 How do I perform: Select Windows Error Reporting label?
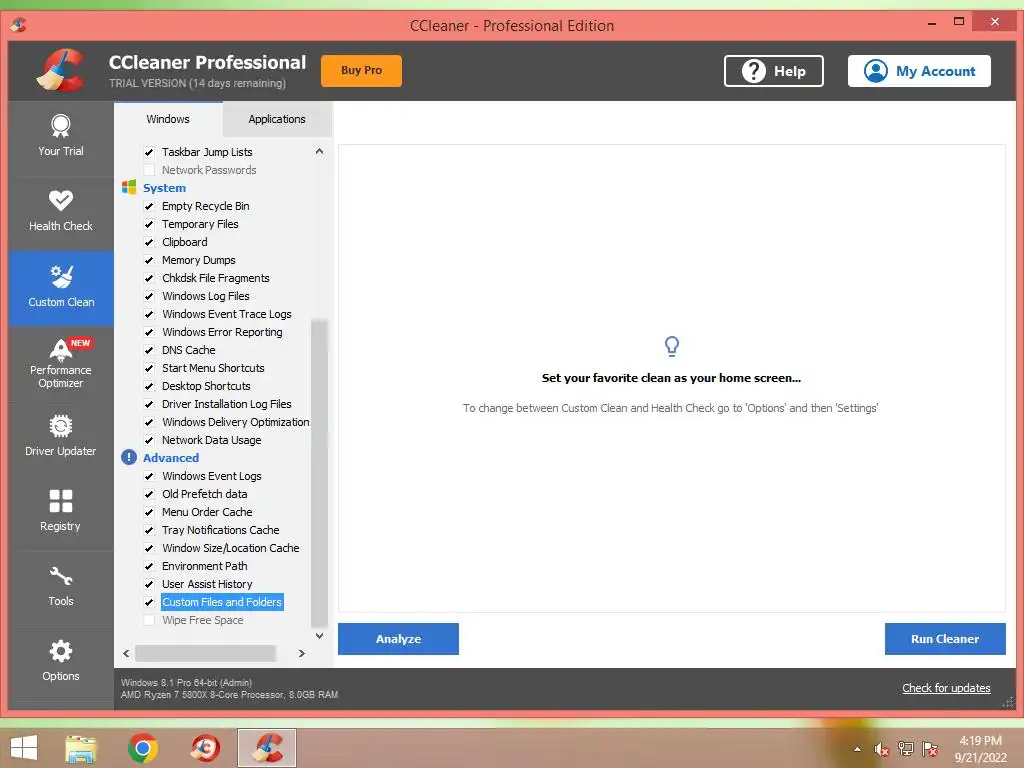click(222, 332)
